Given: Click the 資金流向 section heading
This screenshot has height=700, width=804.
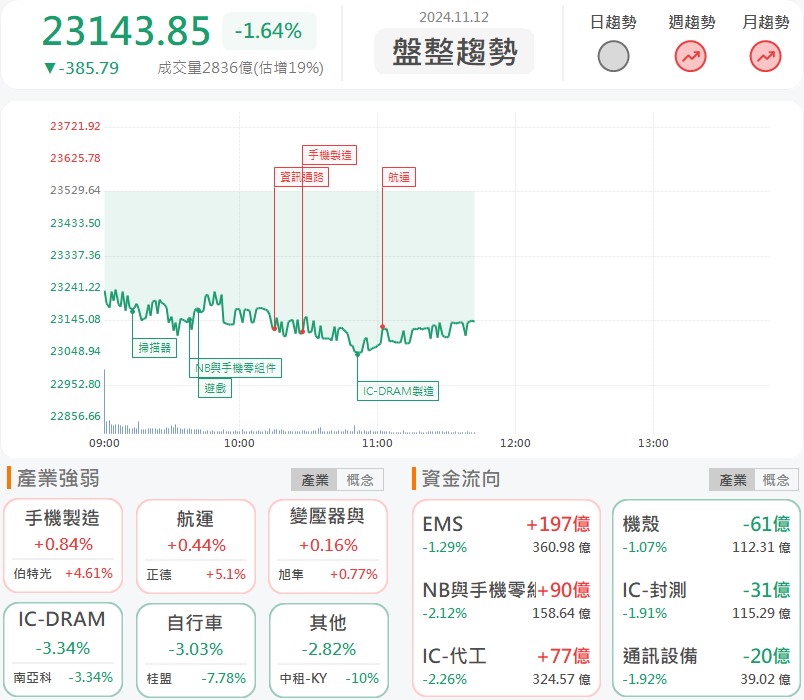Looking at the screenshot, I should (460, 478).
